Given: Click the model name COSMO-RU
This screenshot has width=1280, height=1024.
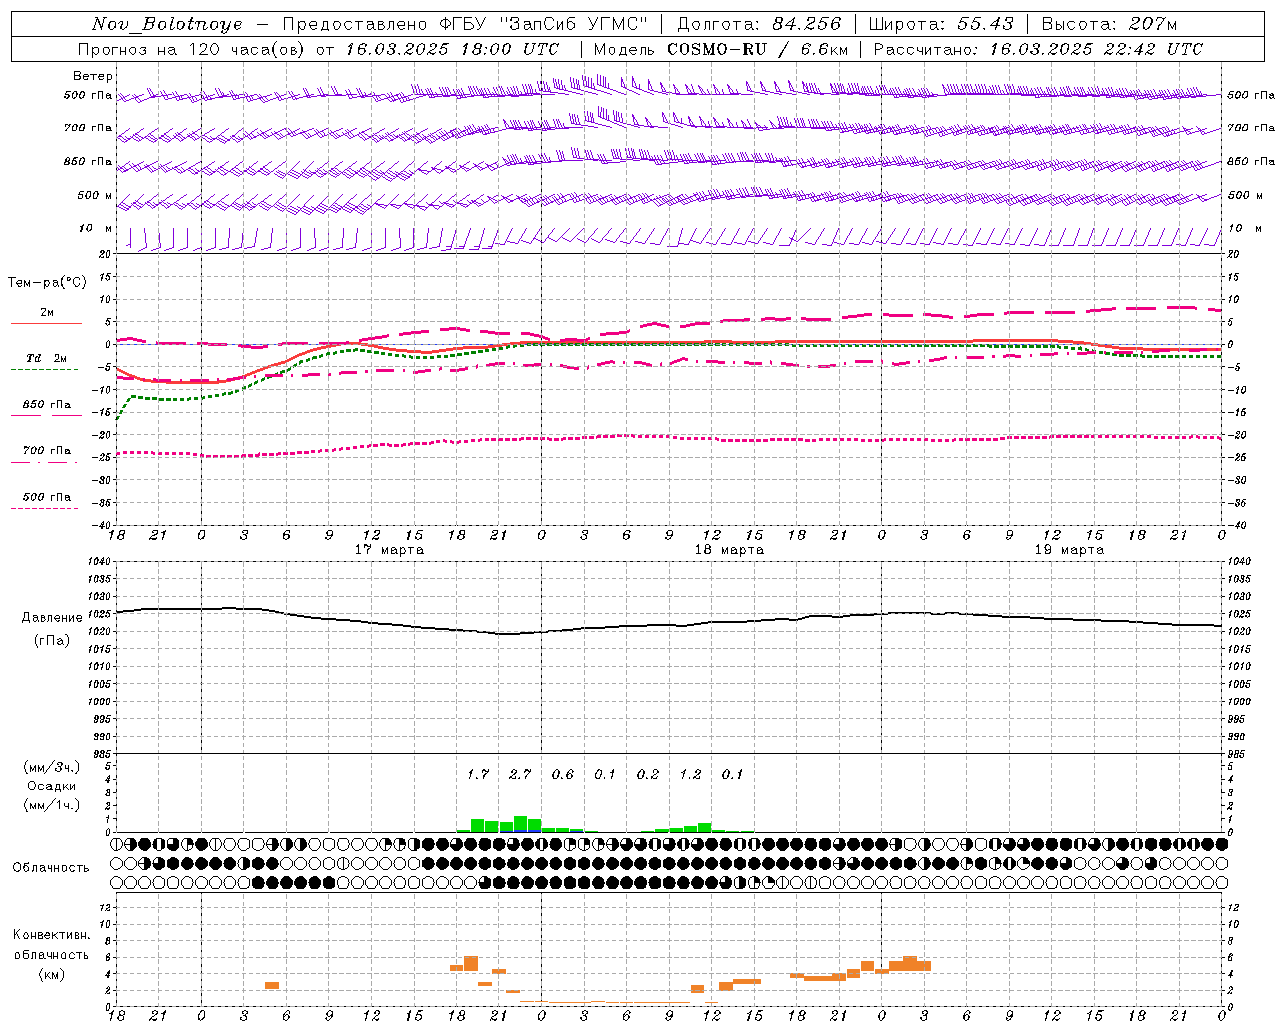Looking at the screenshot, I should pyautogui.click(x=717, y=49).
